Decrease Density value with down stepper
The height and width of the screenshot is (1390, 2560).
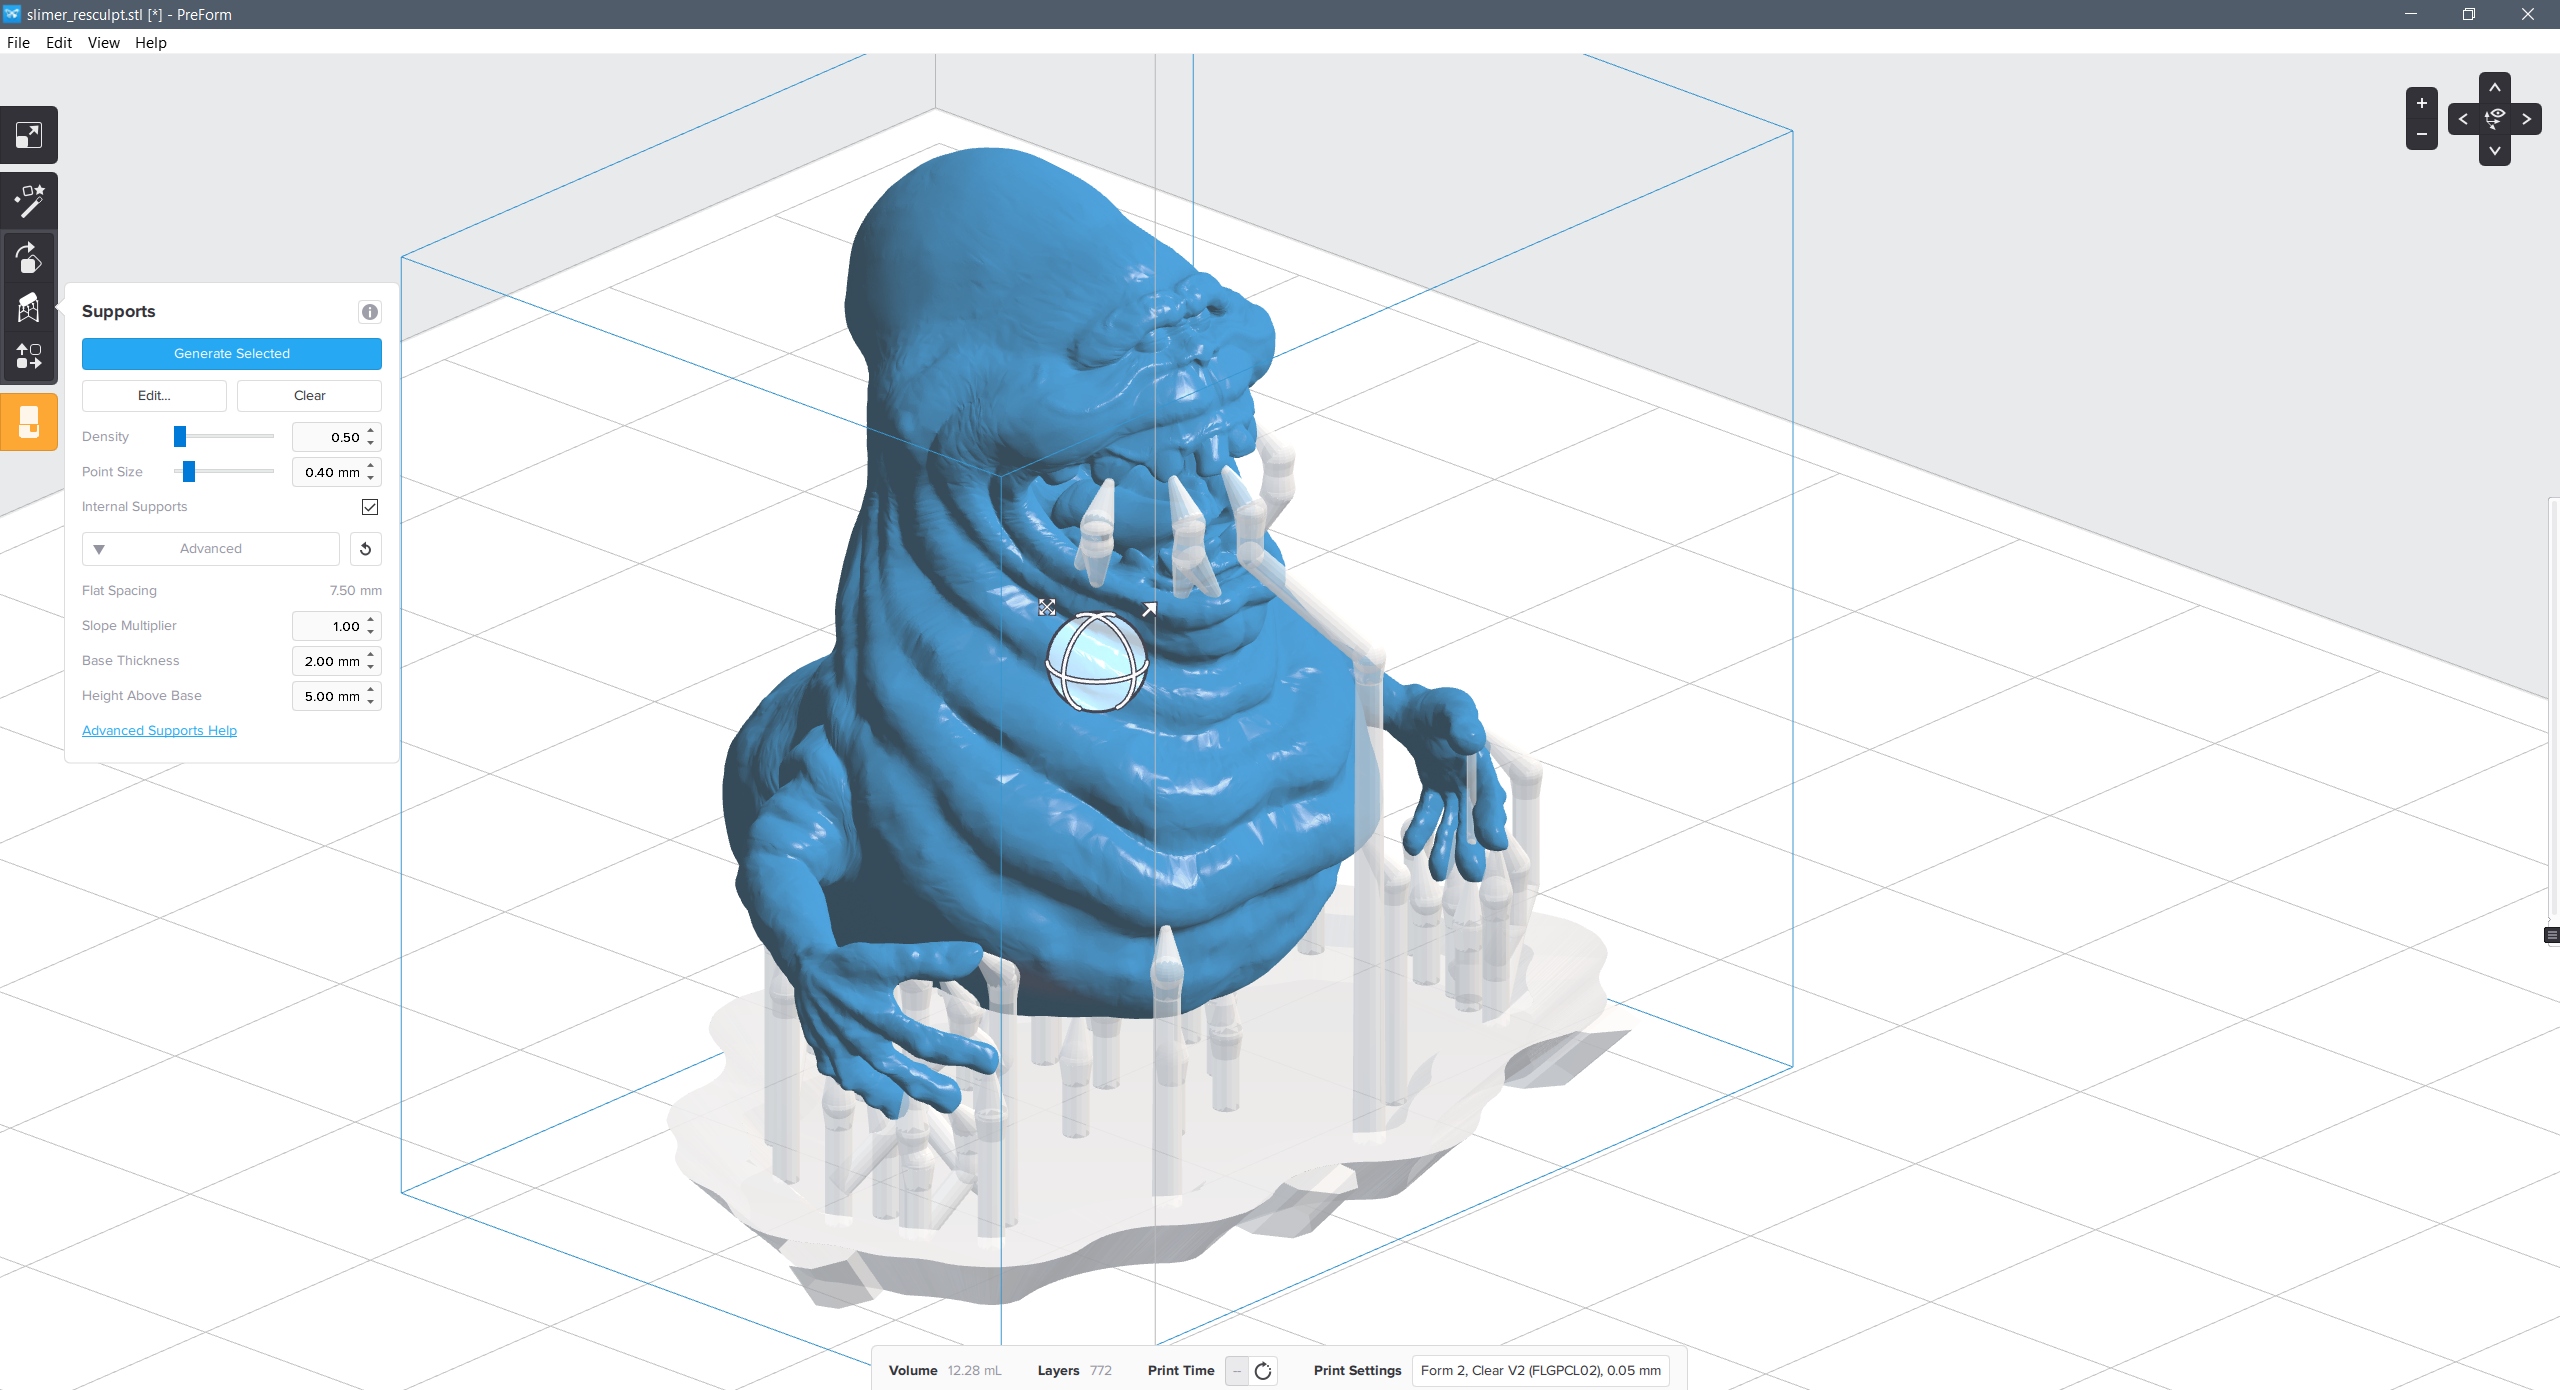click(x=371, y=443)
